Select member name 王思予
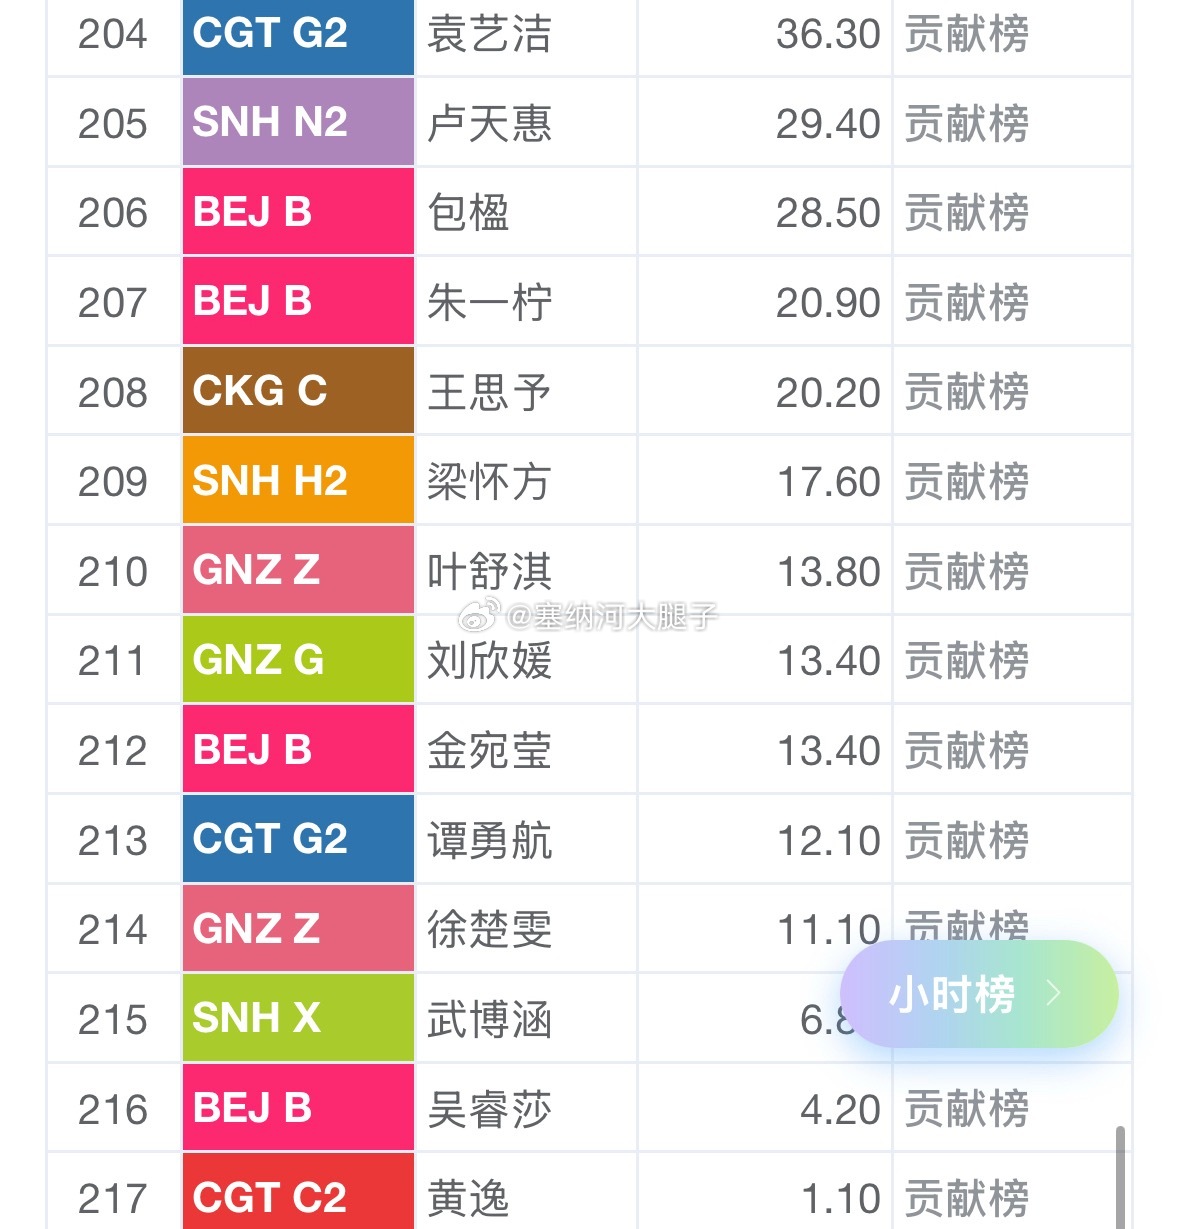The height and width of the screenshot is (1229, 1179). point(489,392)
